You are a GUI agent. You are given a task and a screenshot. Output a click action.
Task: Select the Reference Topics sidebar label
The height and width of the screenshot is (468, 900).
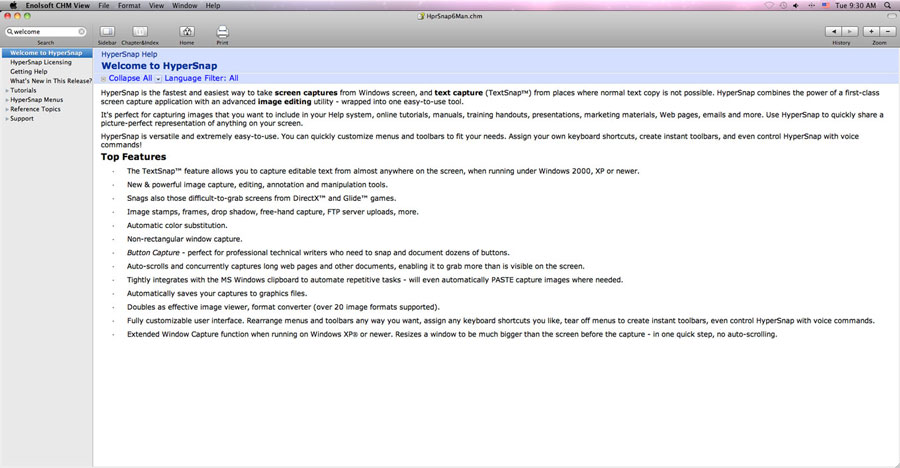point(35,109)
